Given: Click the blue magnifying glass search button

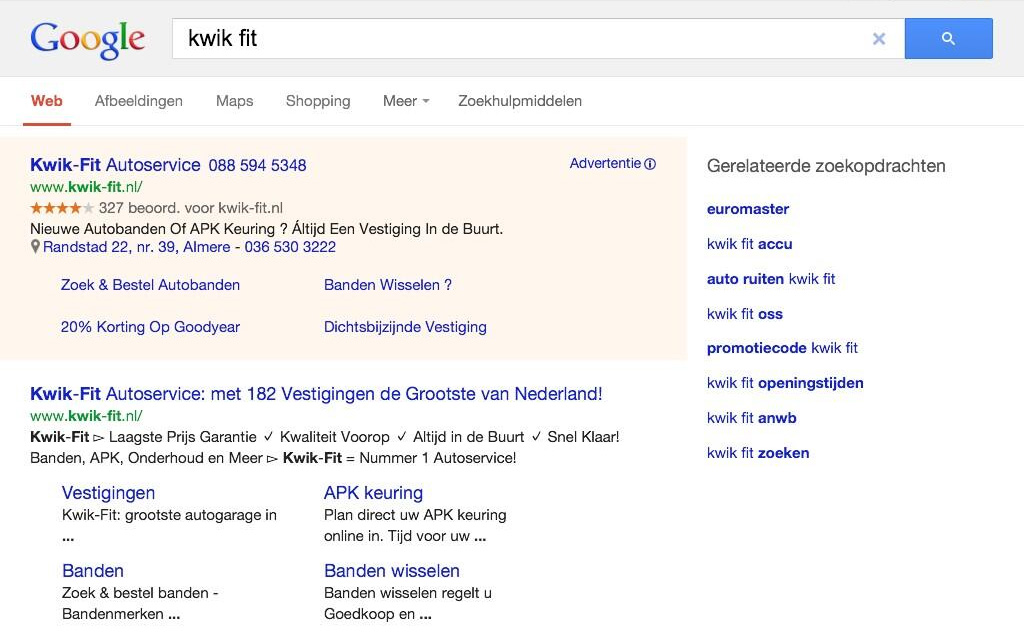Looking at the screenshot, I should [x=948, y=39].
